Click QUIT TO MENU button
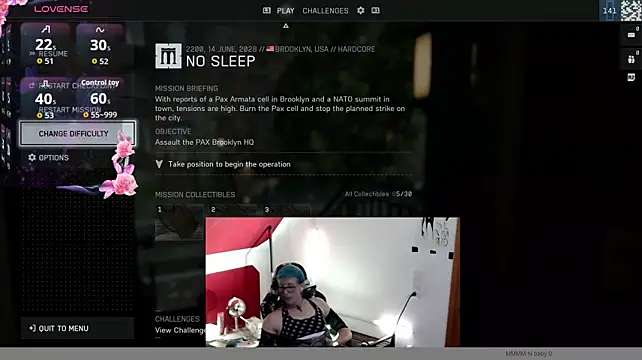 (77, 328)
